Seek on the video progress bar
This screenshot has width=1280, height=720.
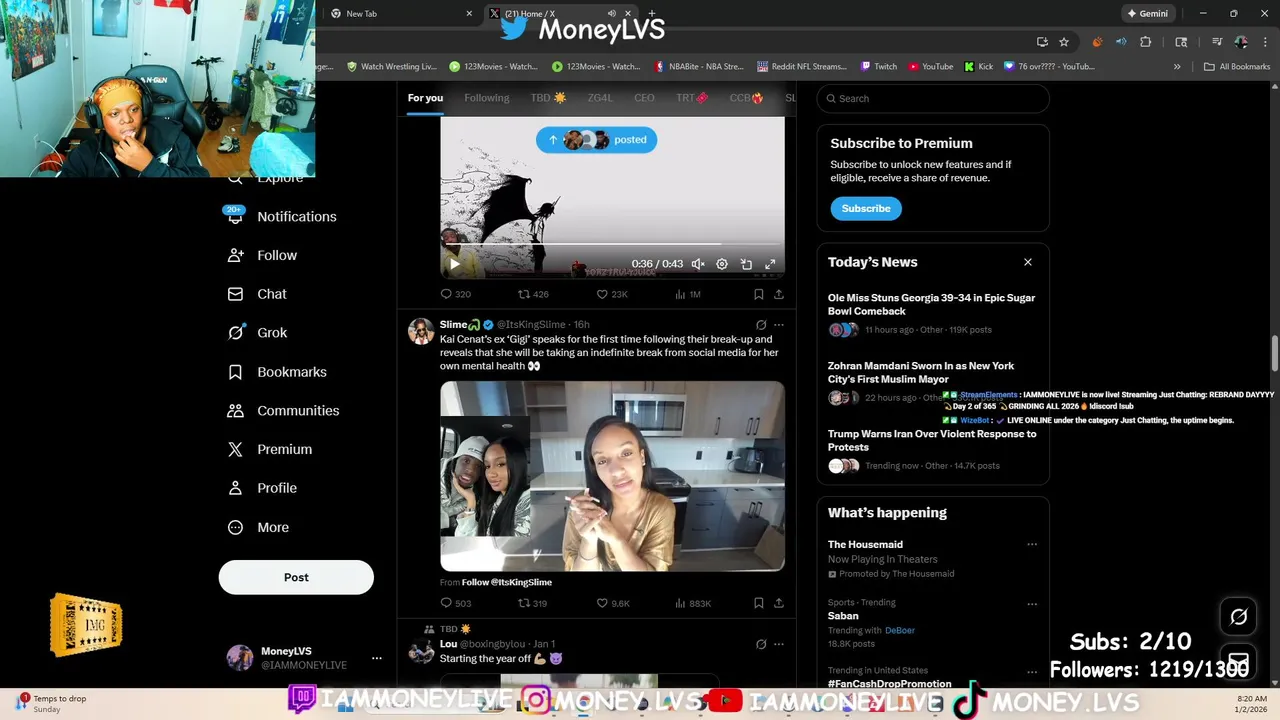[x=612, y=244]
